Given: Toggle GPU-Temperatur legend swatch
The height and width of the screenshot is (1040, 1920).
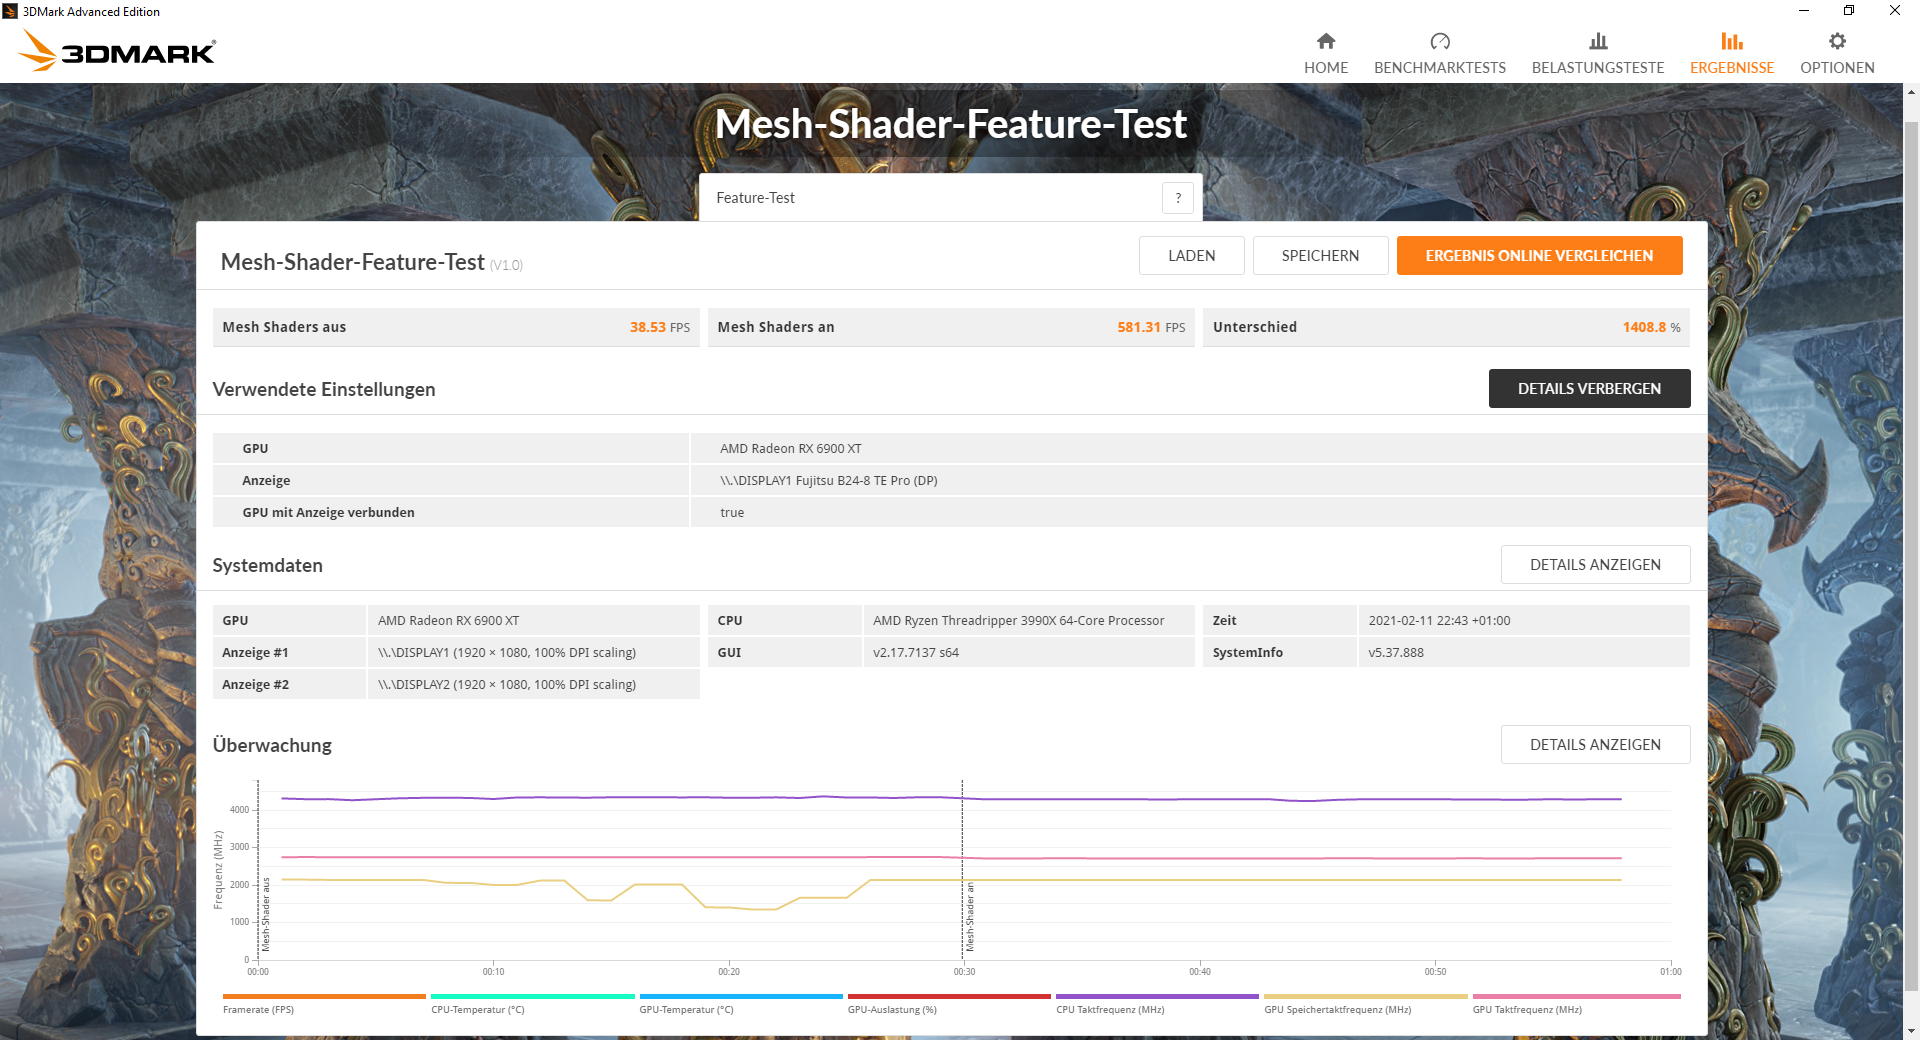Looking at the screenshot, I should tap(741, 997).
